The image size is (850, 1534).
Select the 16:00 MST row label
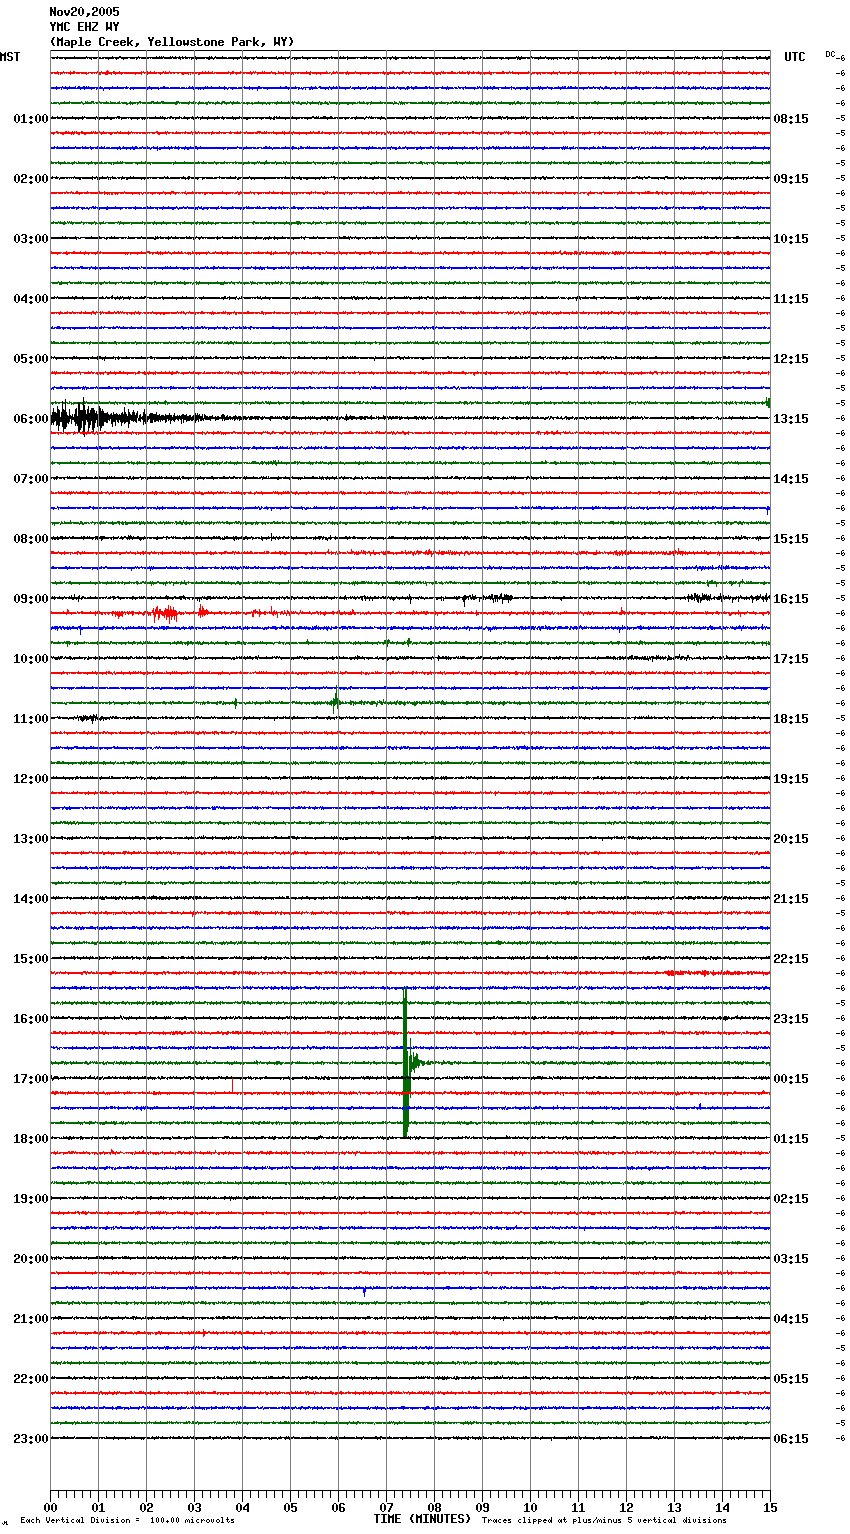pos(31,1019)
